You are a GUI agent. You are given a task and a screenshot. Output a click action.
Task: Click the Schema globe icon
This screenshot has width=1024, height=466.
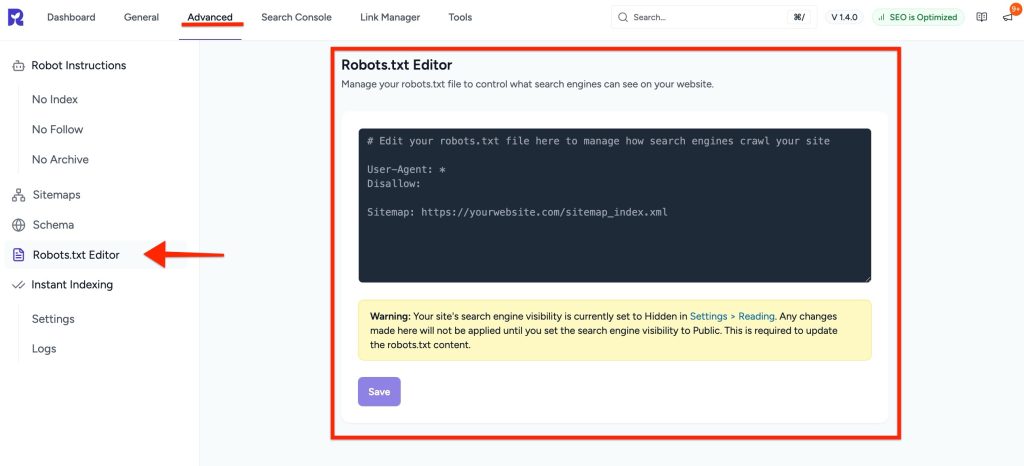18,225
